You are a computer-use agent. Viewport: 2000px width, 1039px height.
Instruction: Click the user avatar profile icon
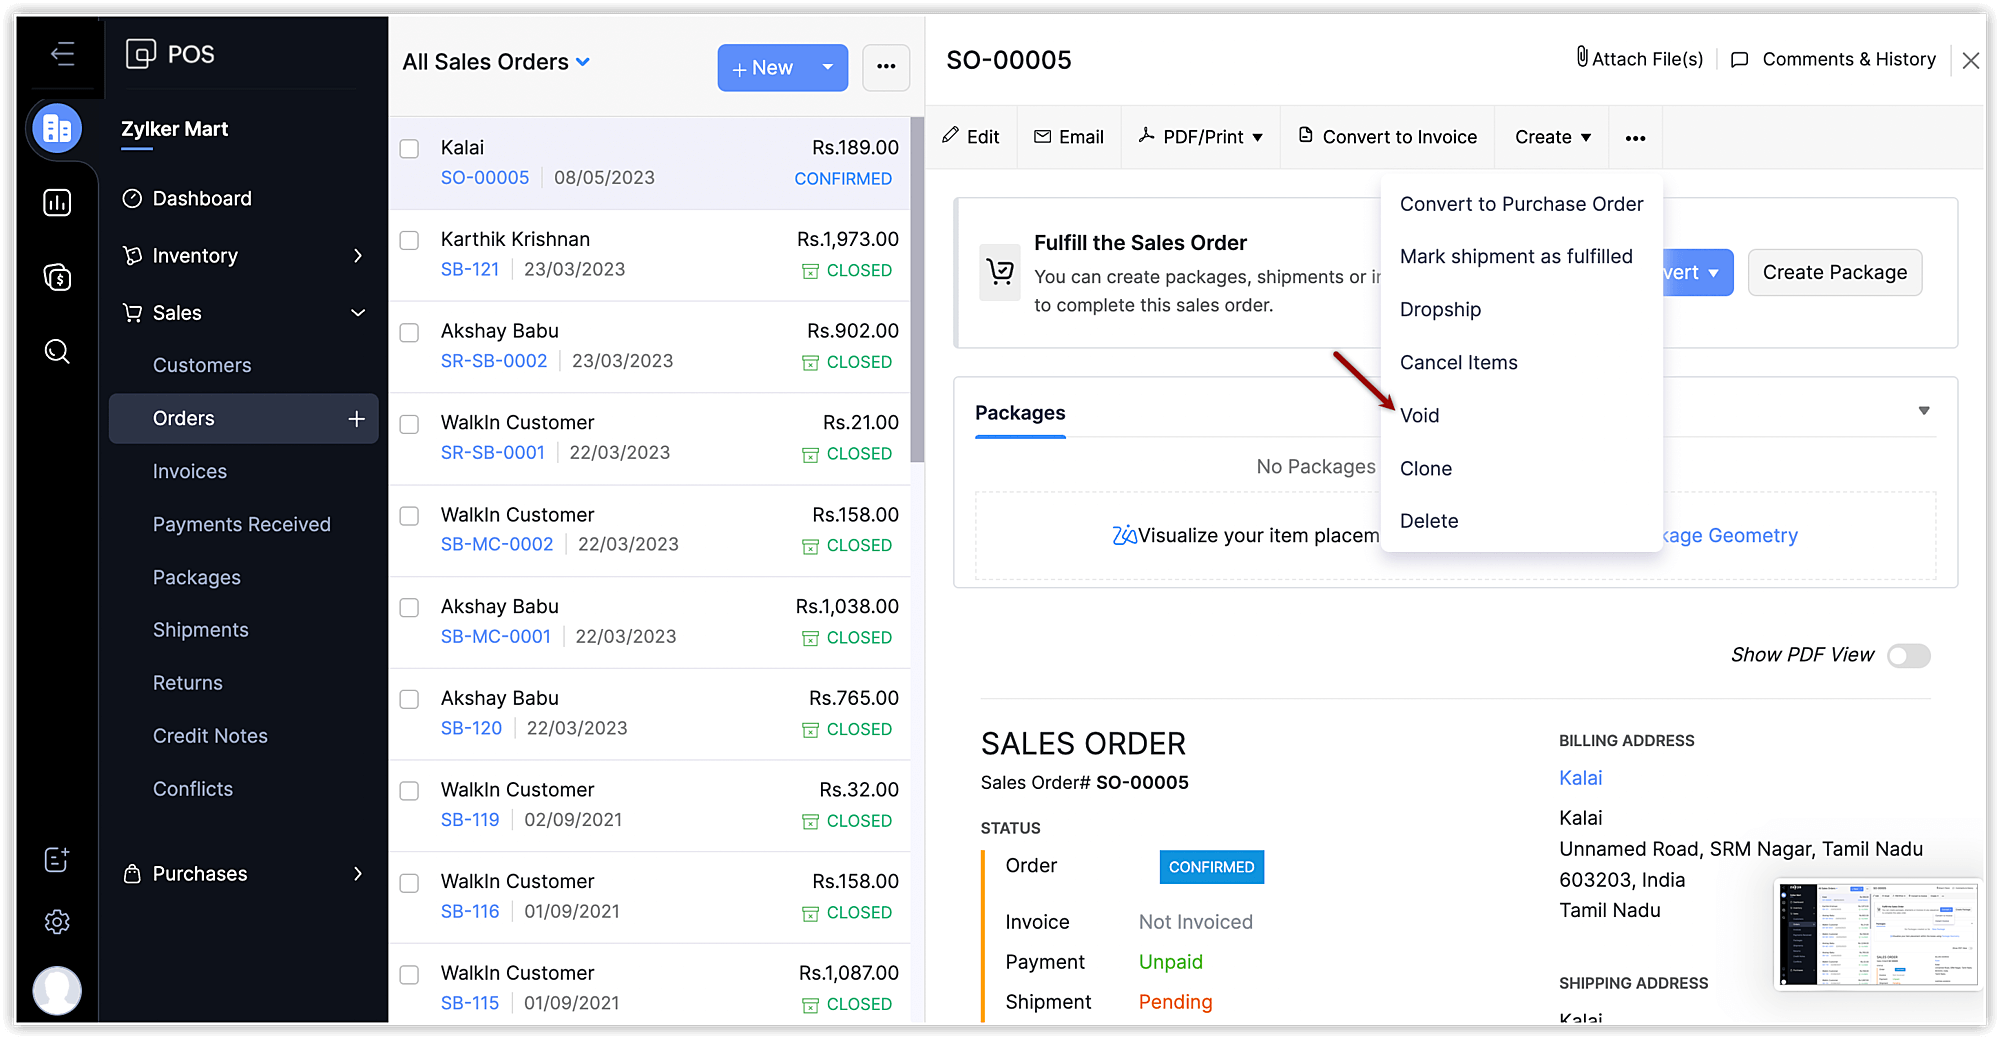[57, 990]
